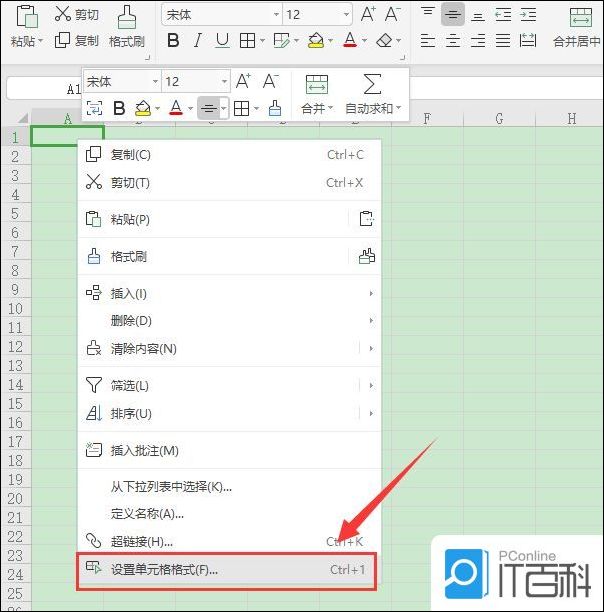Toggle bottom vertical alignment in the ribbon

478,15
